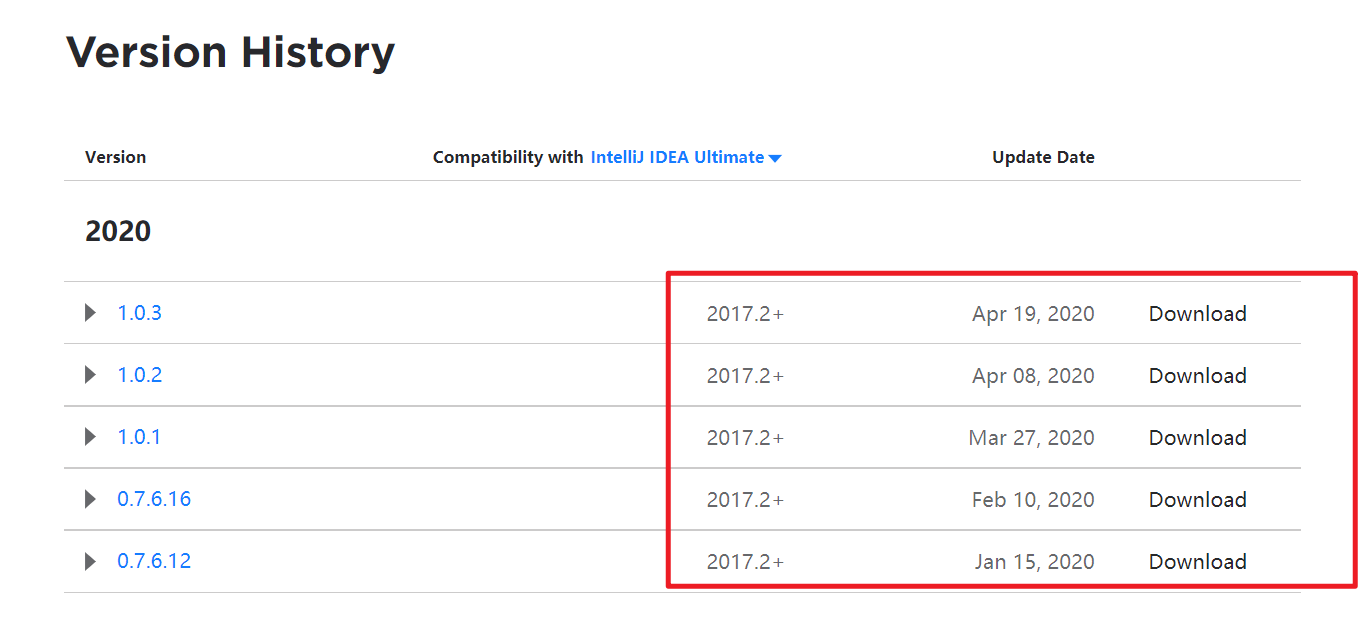Download version 1.0.3

coord(1197,314)
